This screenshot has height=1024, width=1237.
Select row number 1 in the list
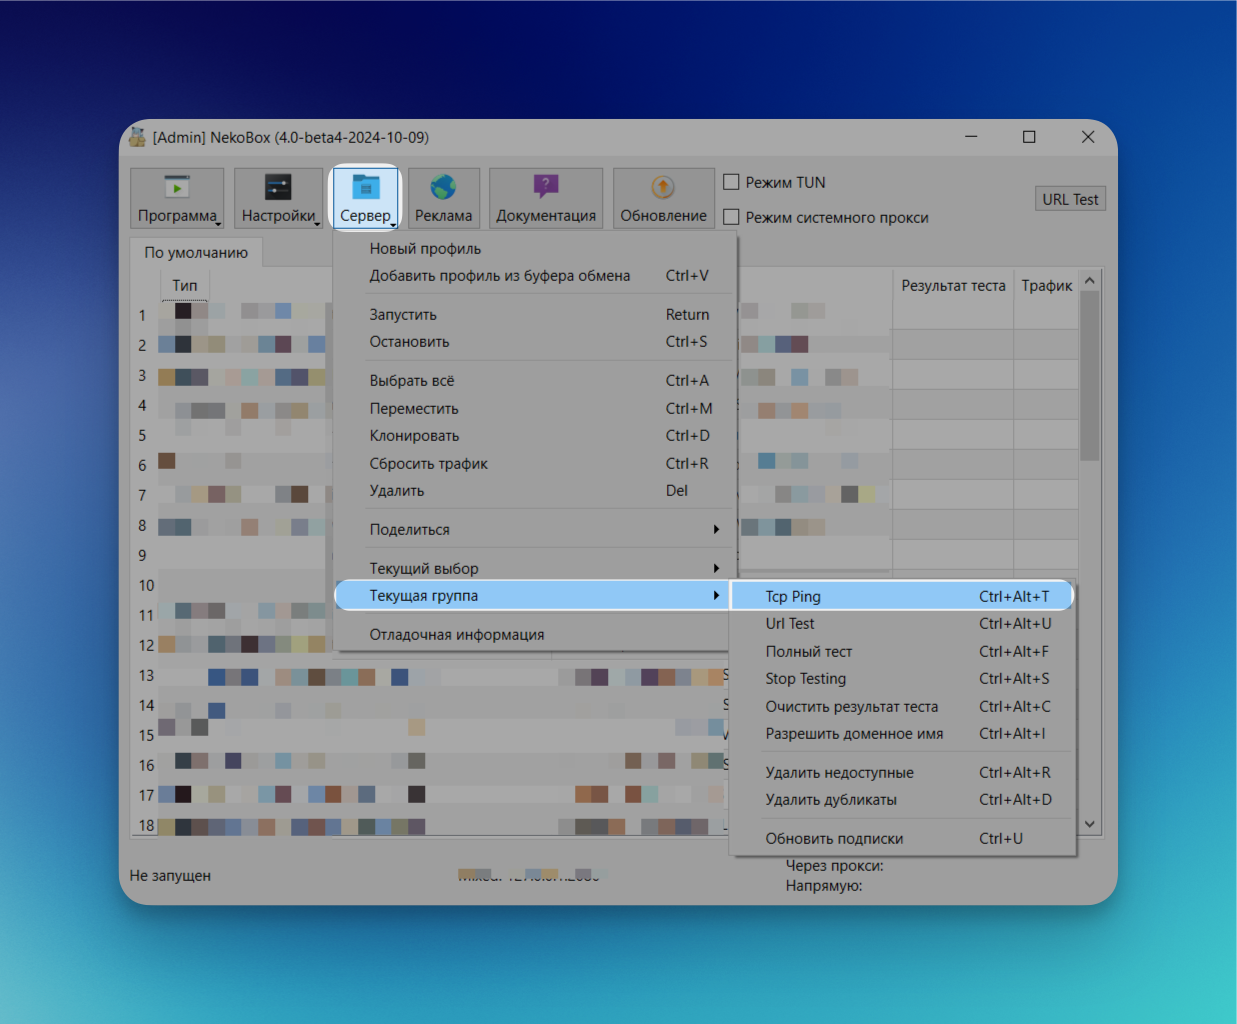(x=142, y=315)
